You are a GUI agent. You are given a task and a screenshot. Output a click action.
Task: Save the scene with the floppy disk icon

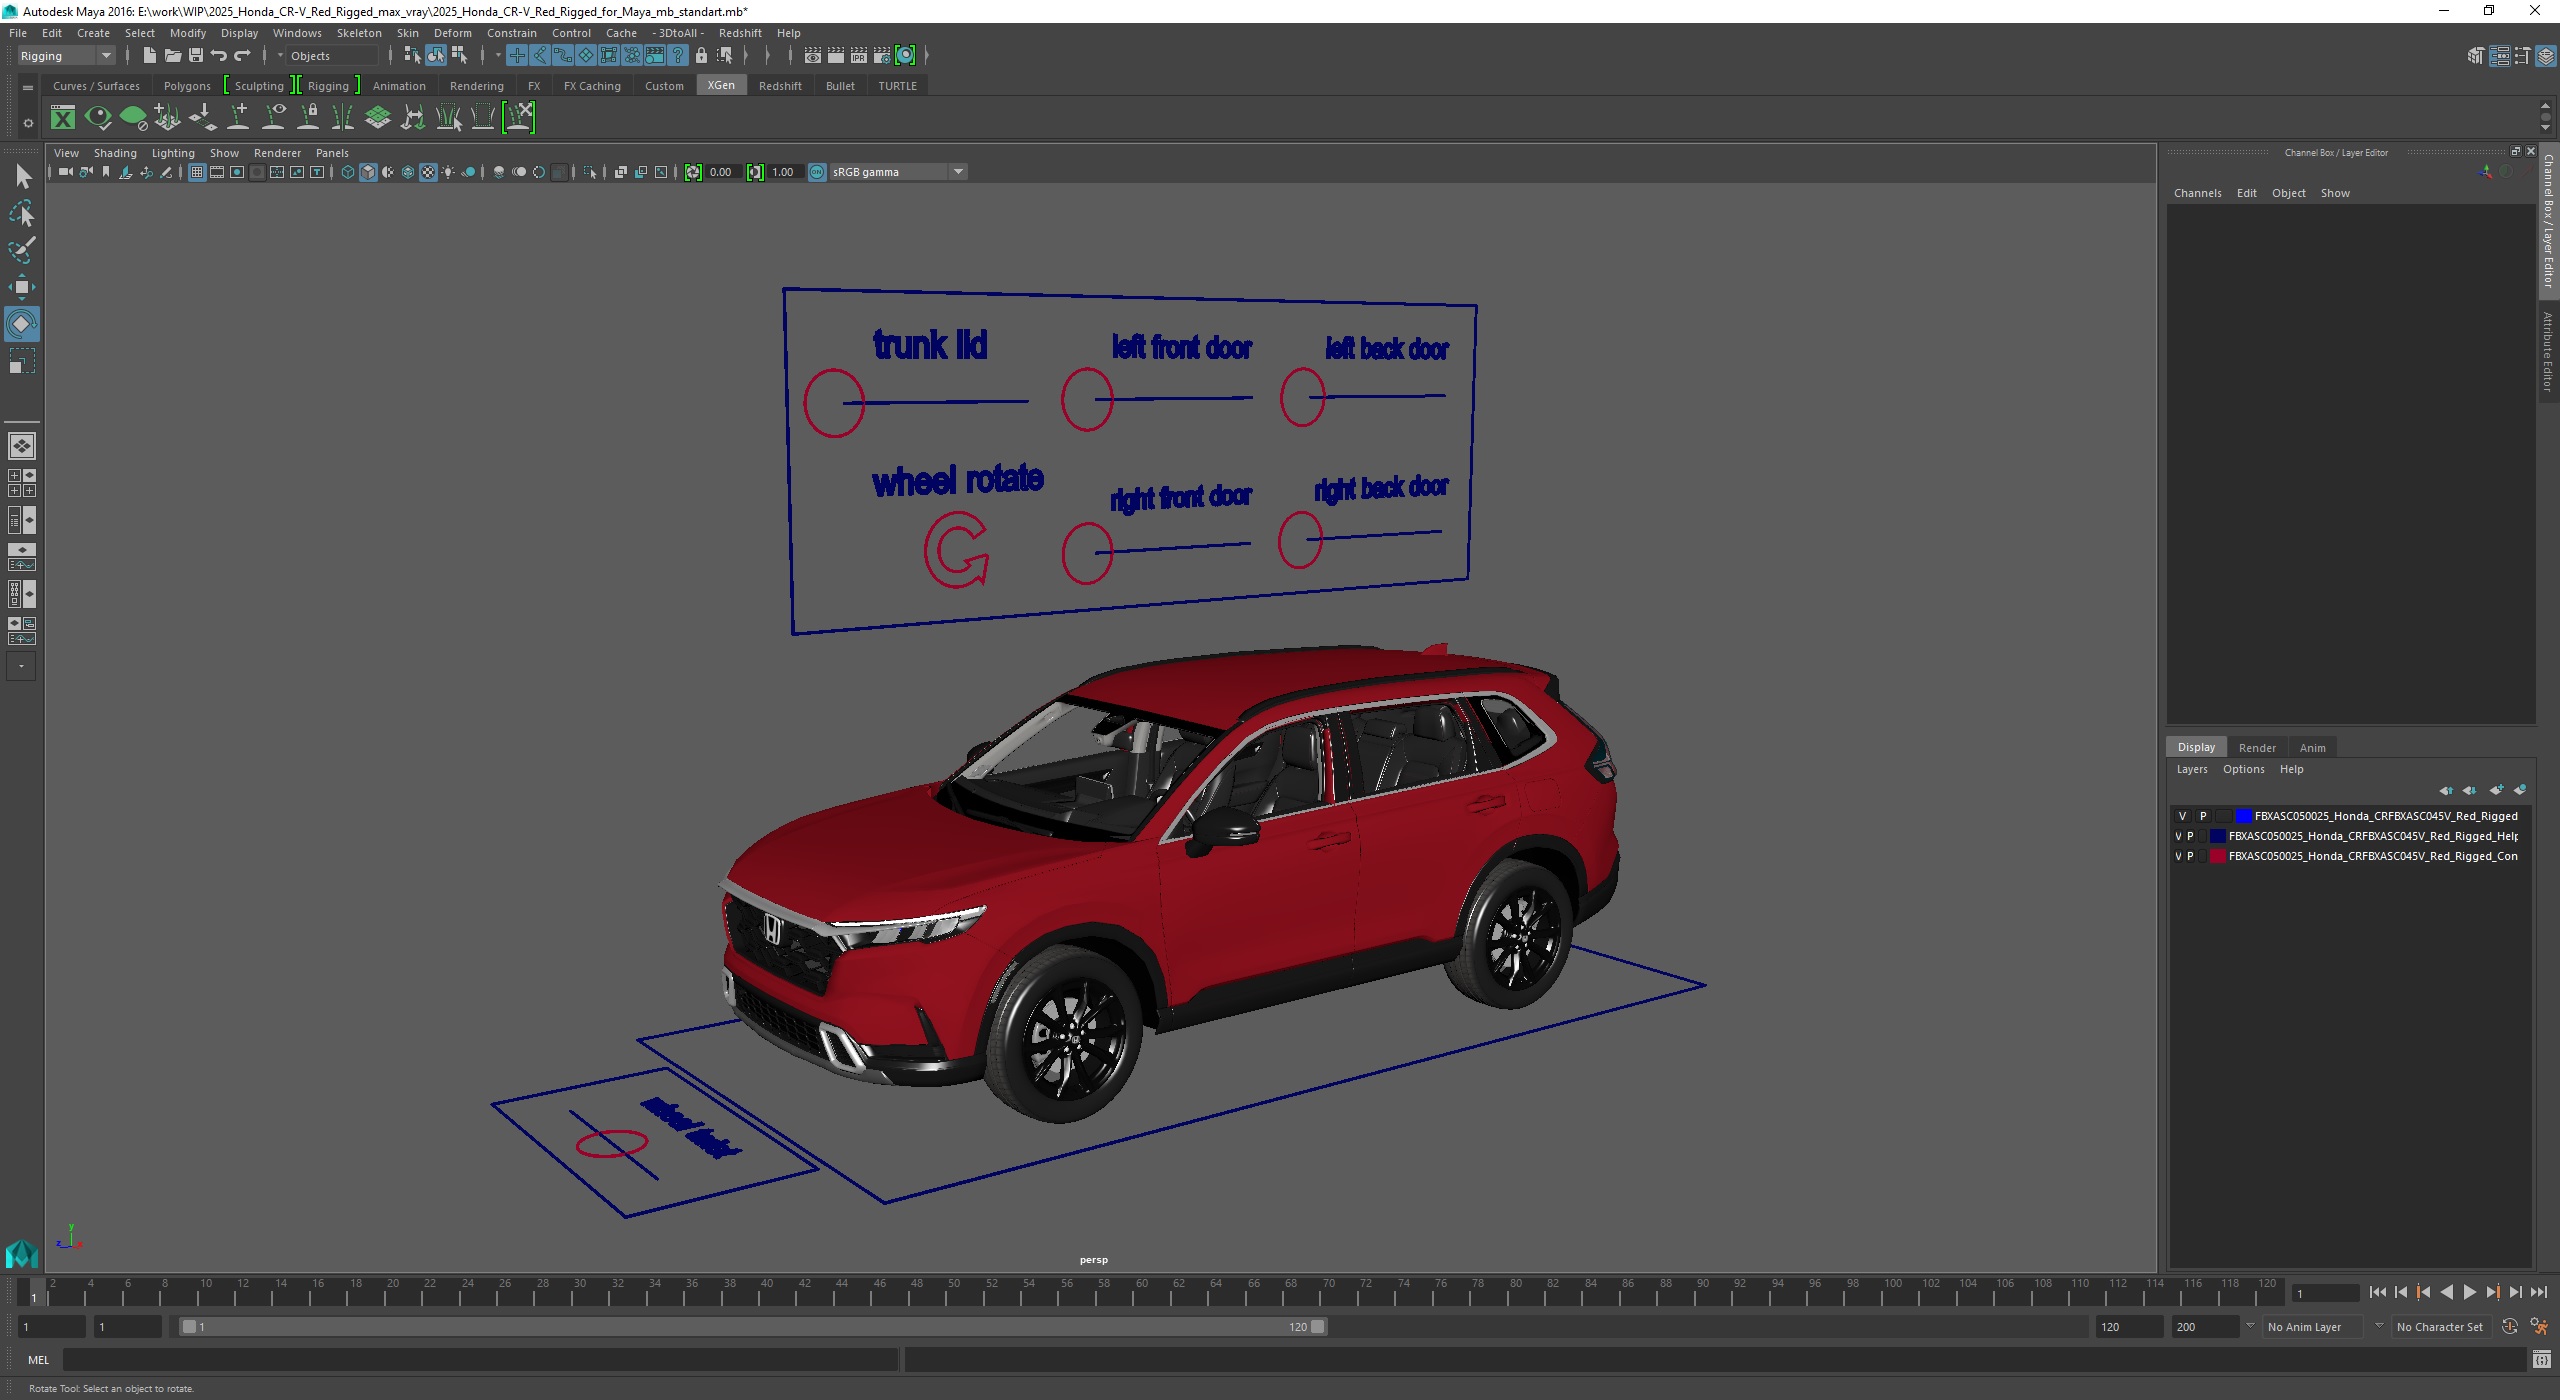(196, 56)
